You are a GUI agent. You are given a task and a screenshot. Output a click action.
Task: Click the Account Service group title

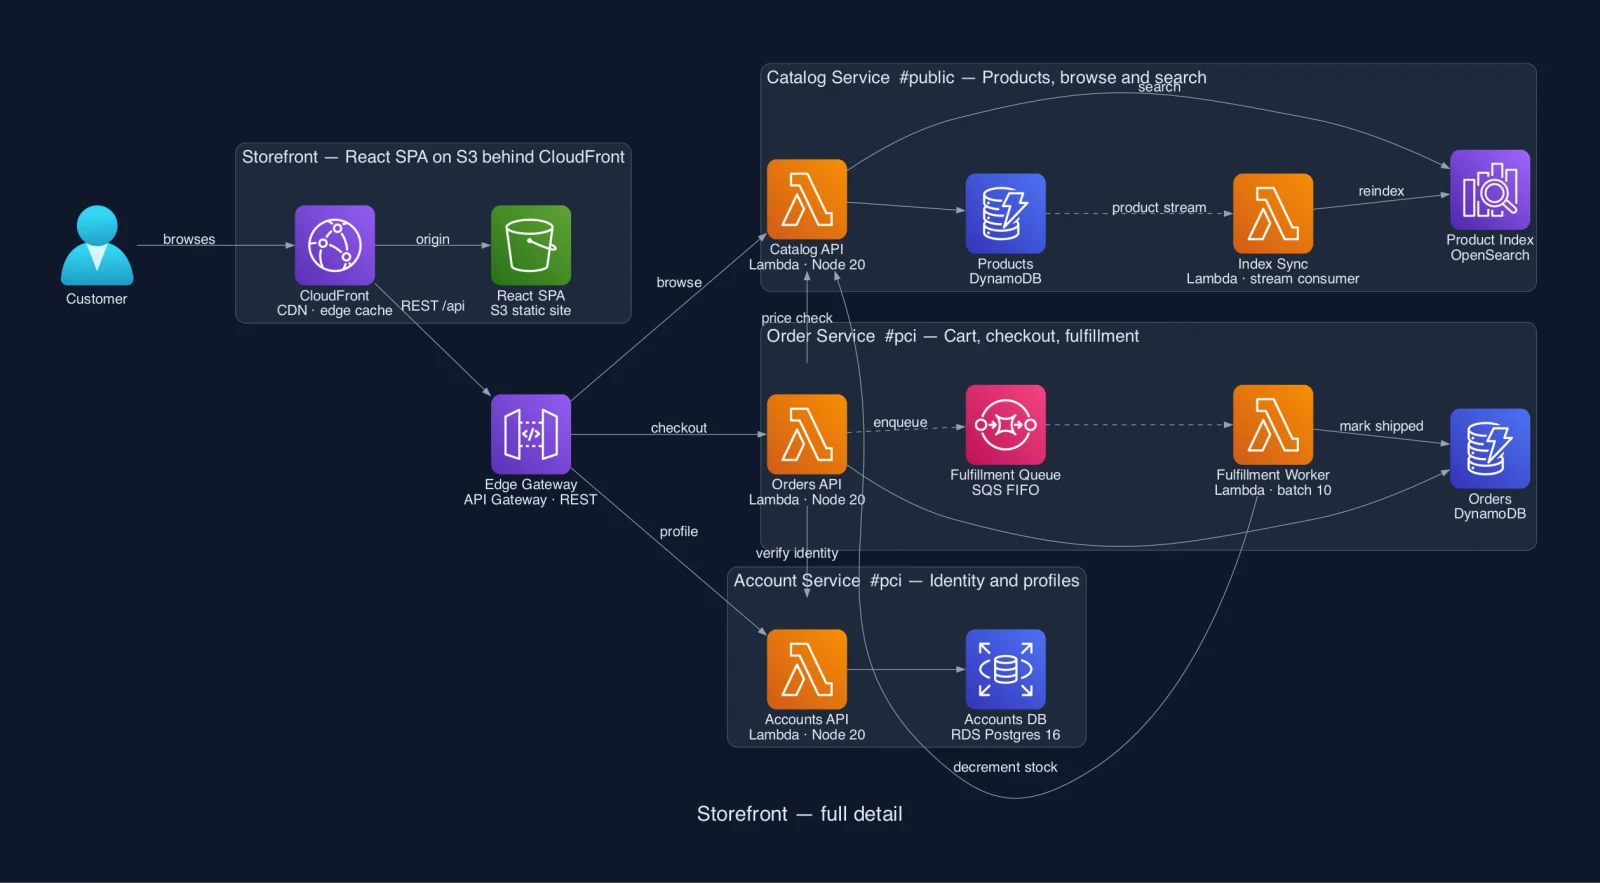click(x=906, y=581)
